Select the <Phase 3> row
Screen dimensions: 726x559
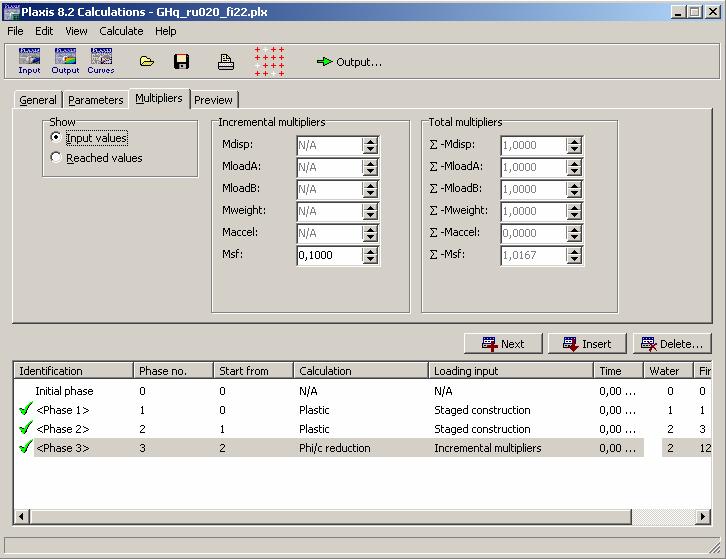[x=363, y=448]
